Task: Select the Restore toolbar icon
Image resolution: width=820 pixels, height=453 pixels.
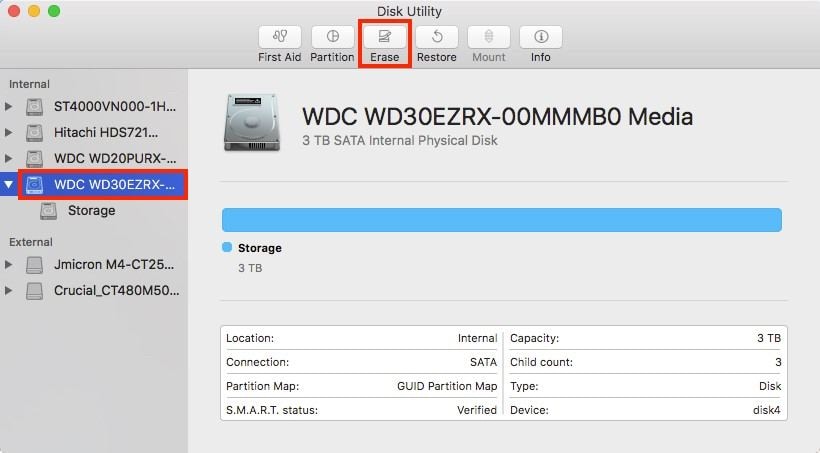Action: pos(436,37)
